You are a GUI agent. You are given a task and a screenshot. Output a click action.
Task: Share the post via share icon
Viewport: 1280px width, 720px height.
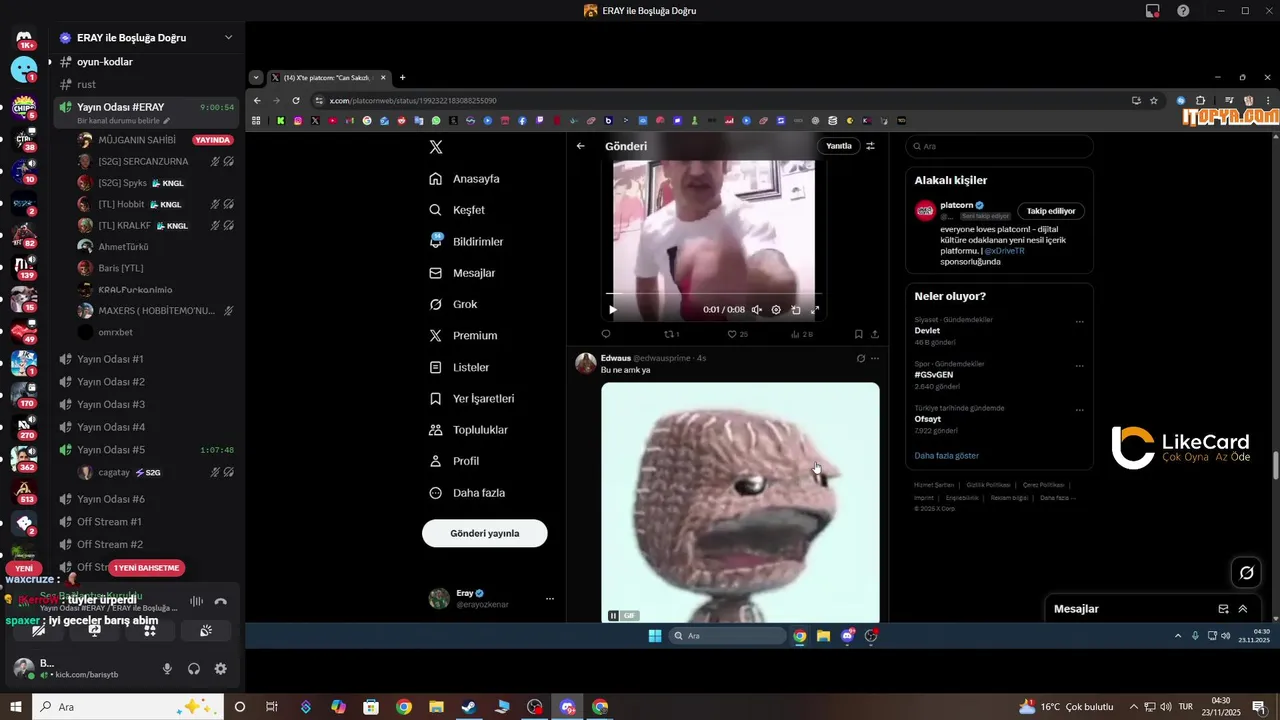[x=875, y=334]
